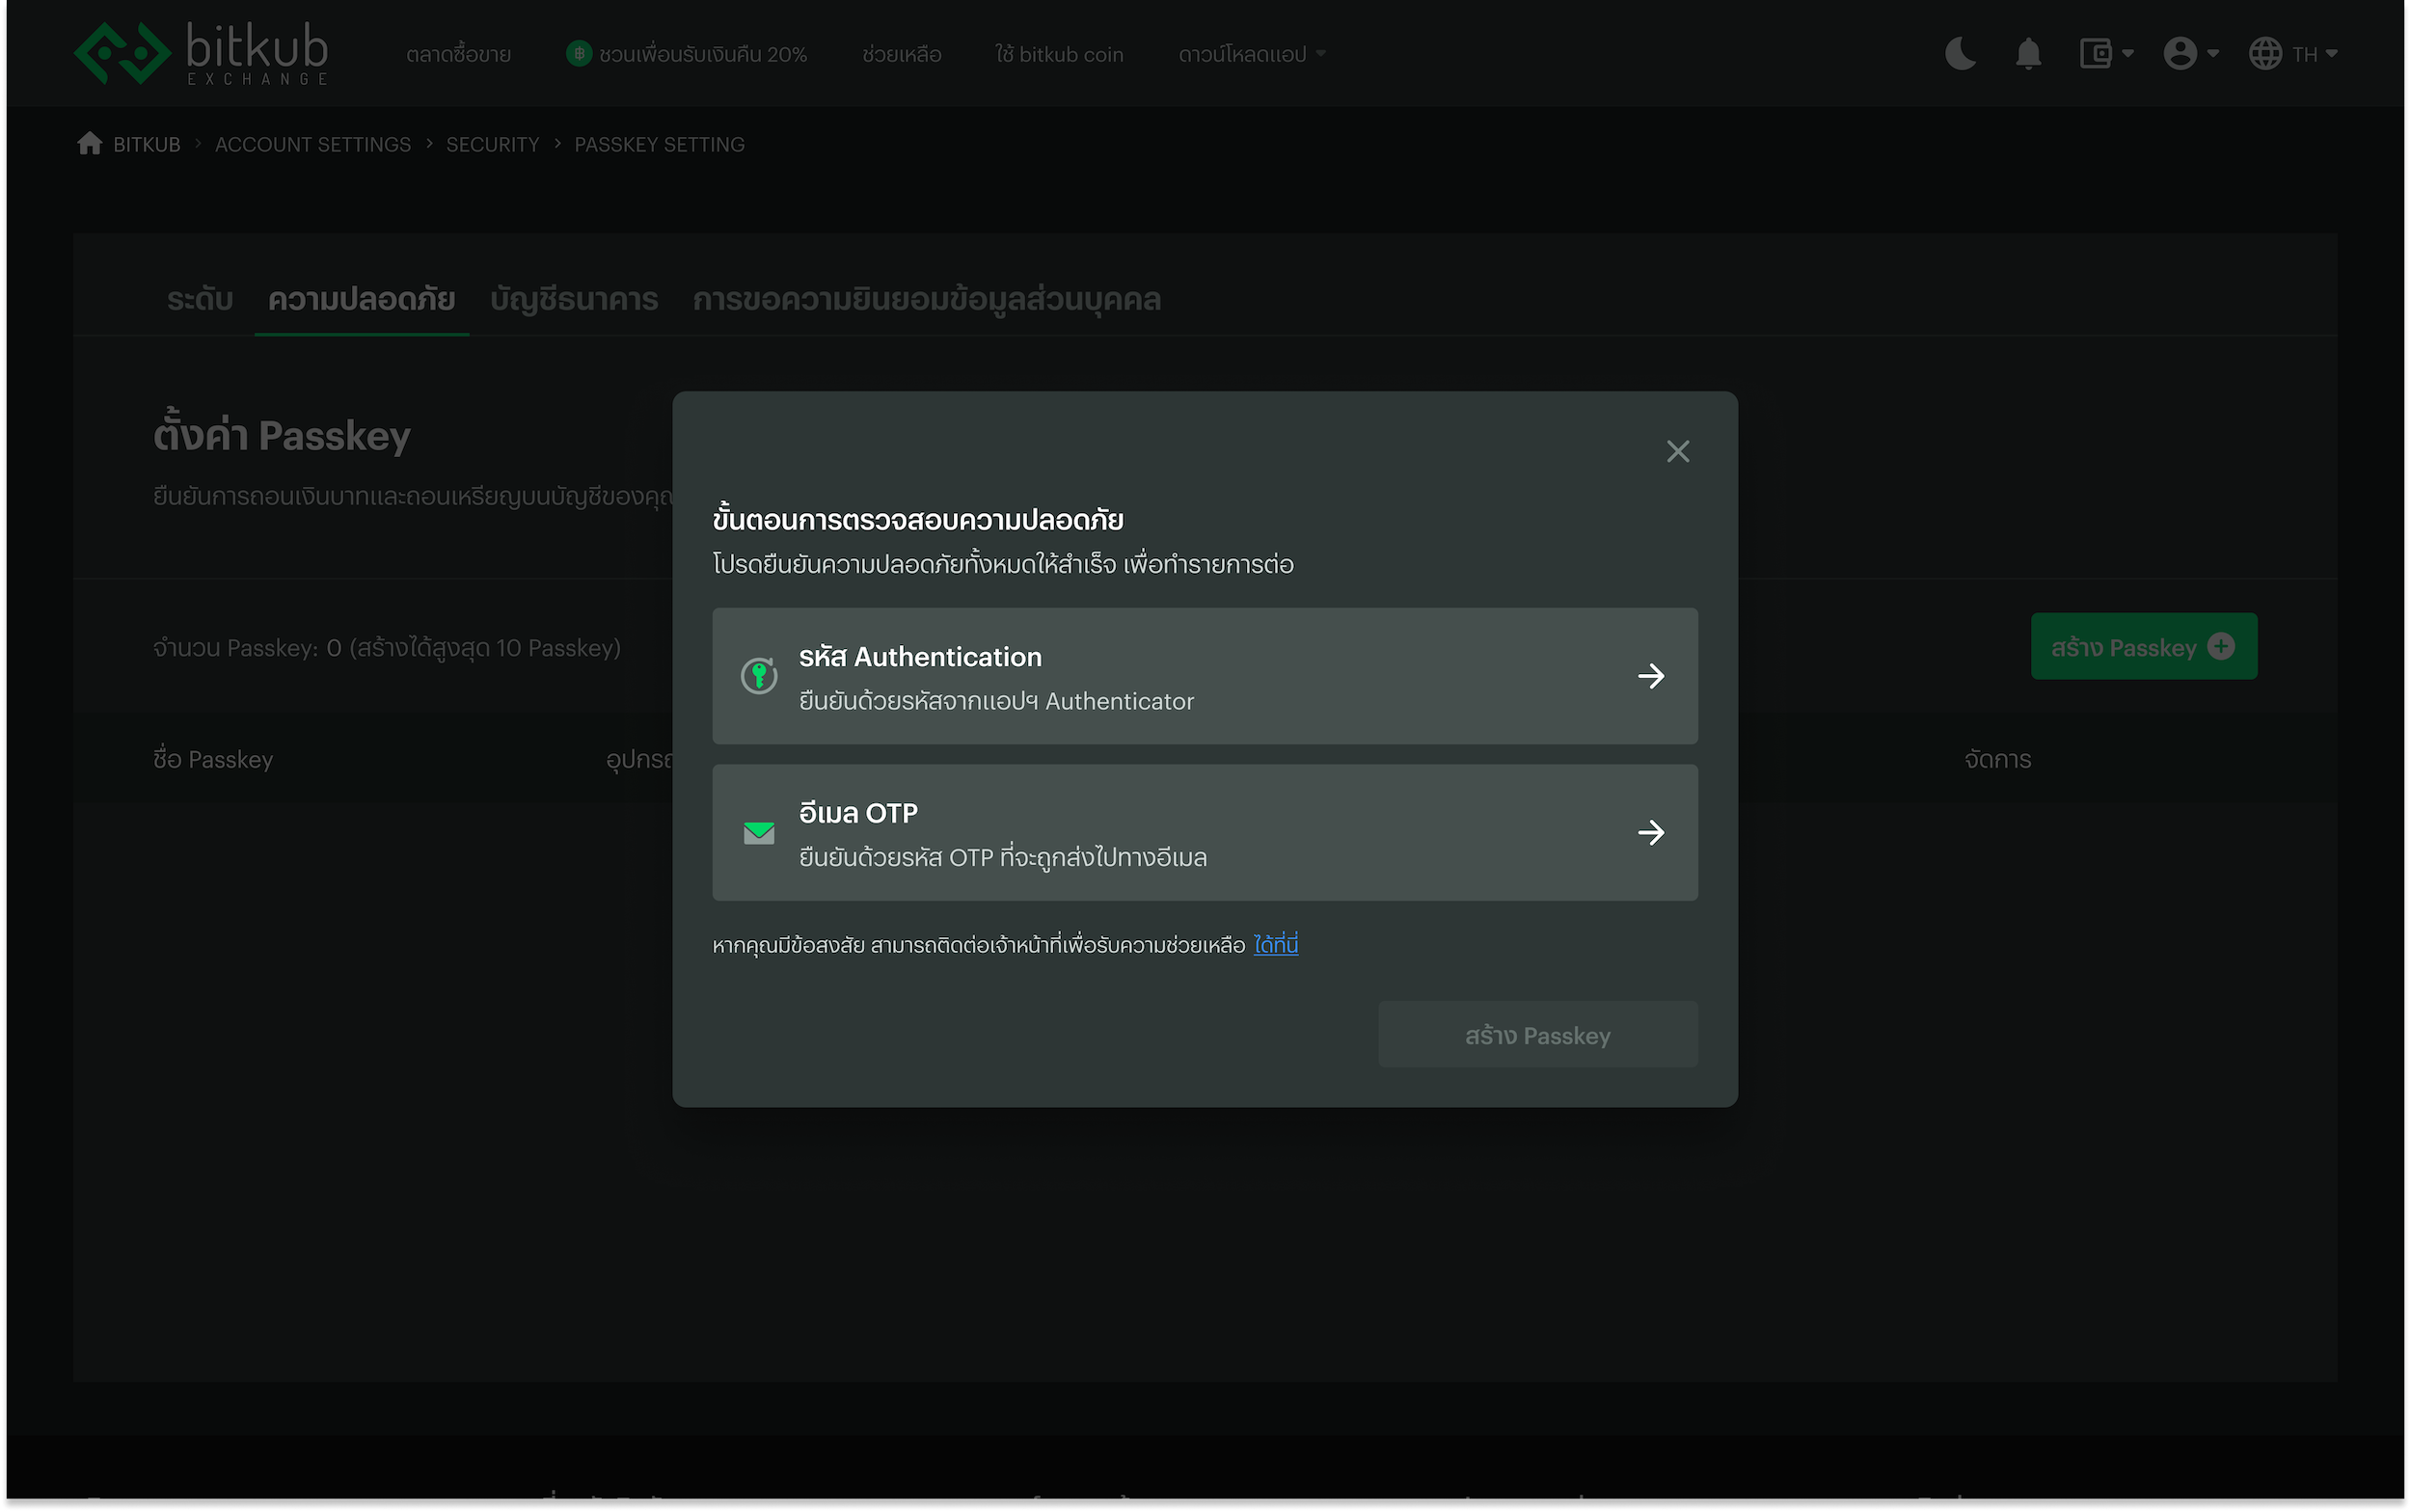Expand the profile menu chevron
The image size is (2411, 1512).
[2214, 53]
